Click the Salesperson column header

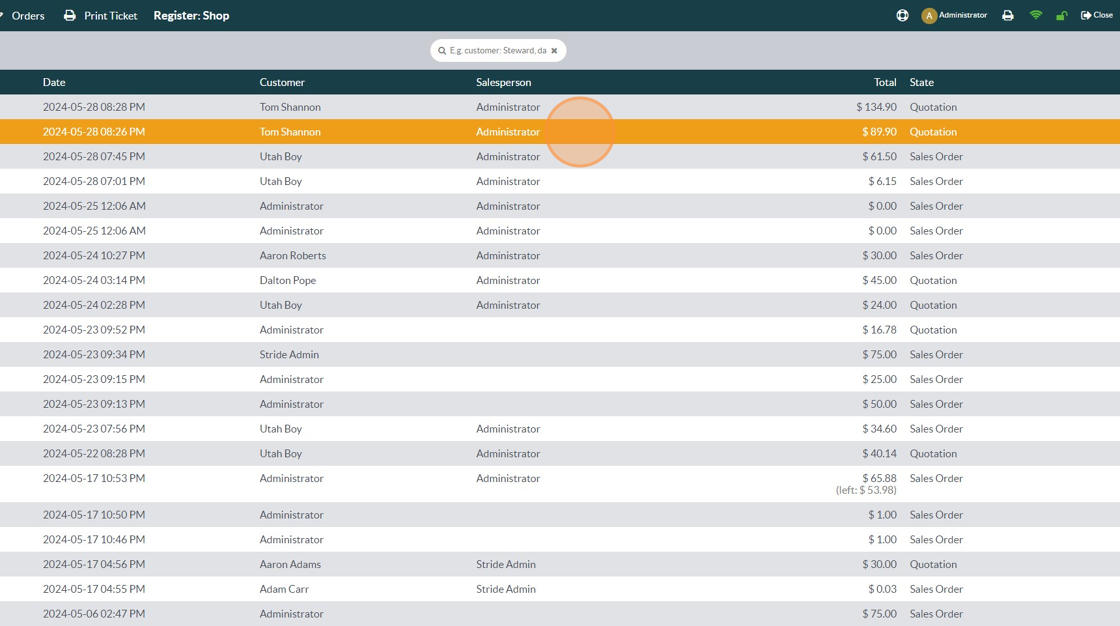(504, 82)
